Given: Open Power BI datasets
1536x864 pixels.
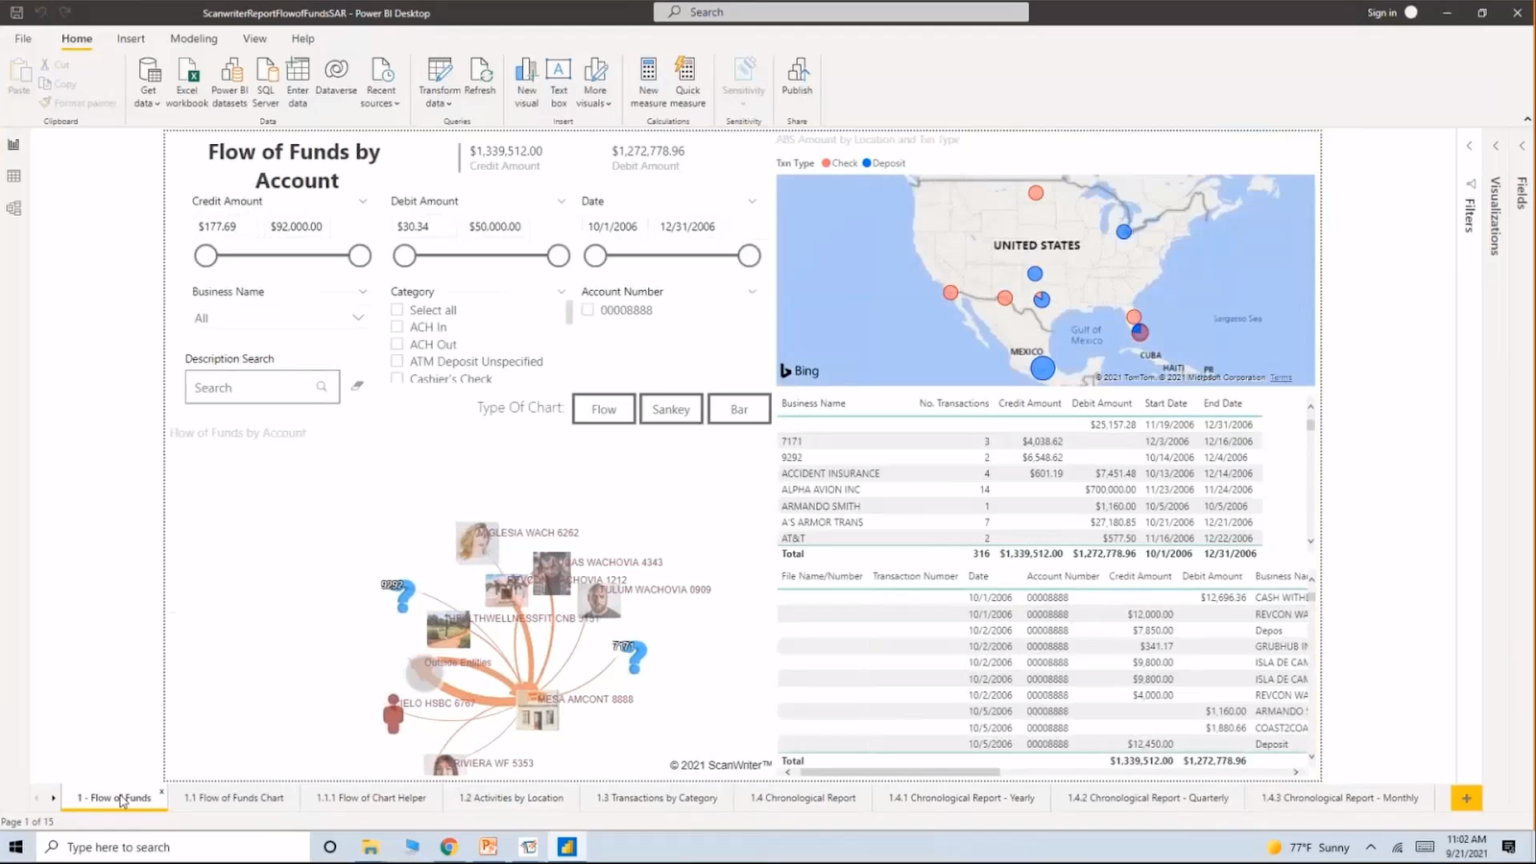Looking at the screenshot, I should point(230,82).
